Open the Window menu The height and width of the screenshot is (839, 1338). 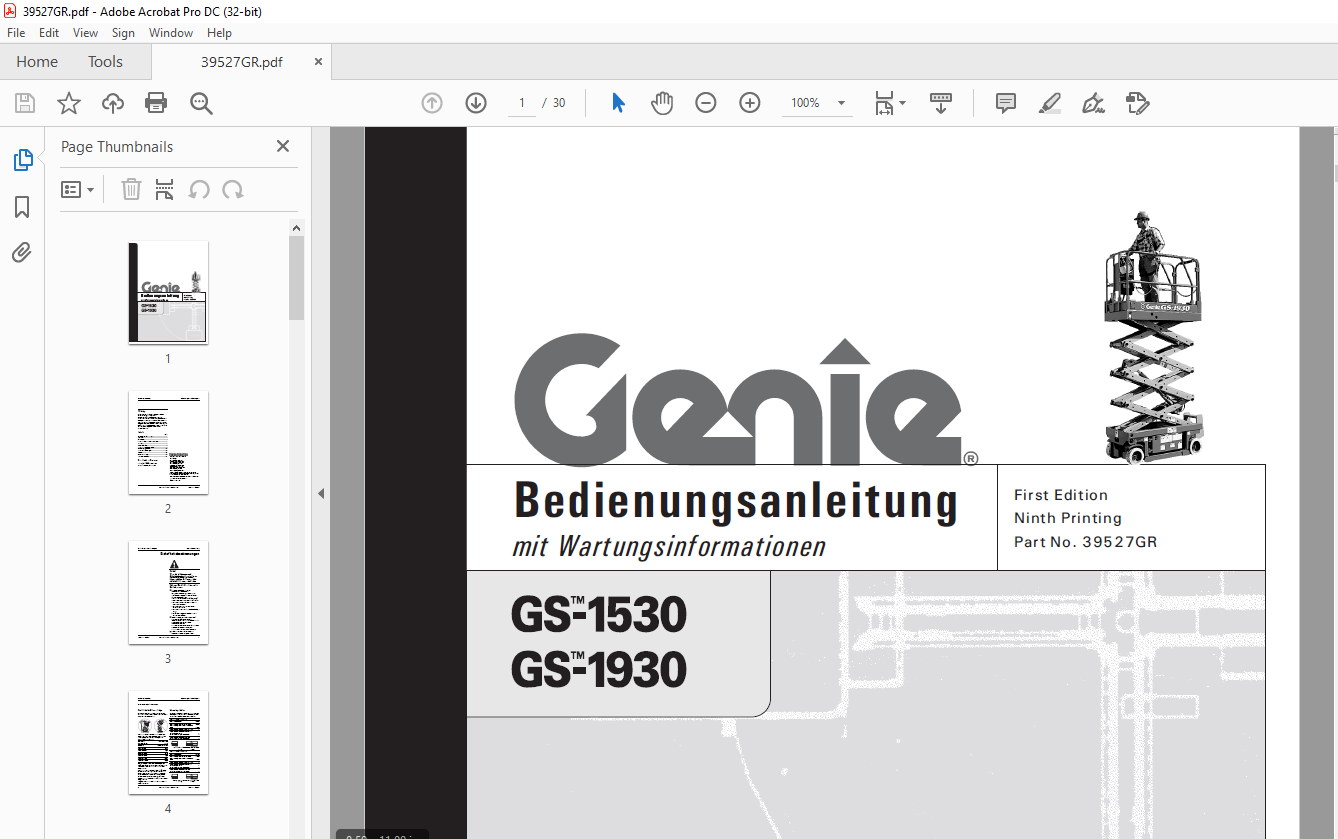pos(171,33)
